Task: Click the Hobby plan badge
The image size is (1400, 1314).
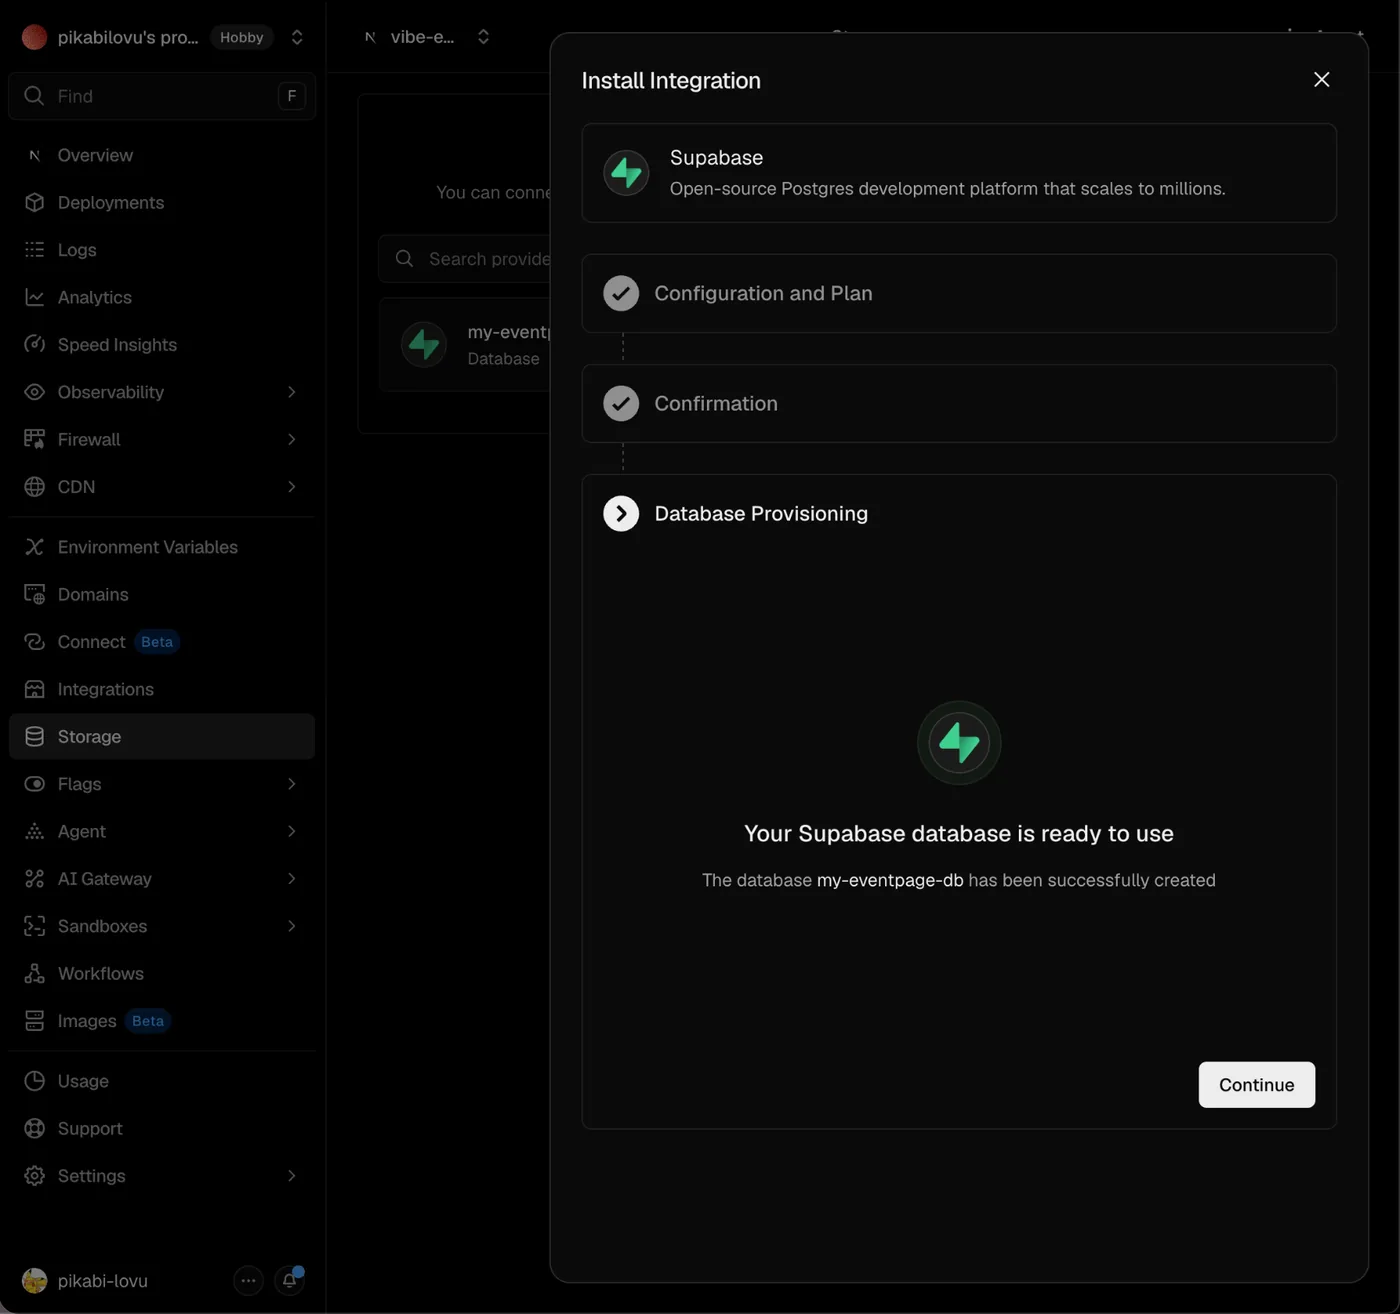Action: click(242, 37)
